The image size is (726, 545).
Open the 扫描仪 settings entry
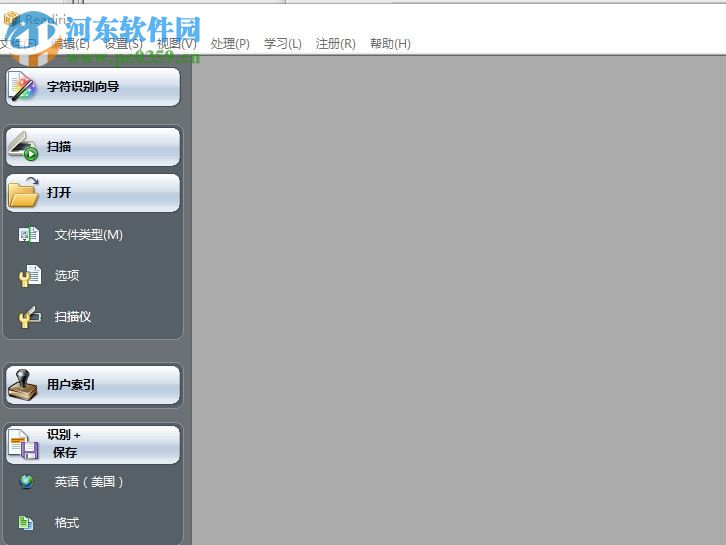73,317
